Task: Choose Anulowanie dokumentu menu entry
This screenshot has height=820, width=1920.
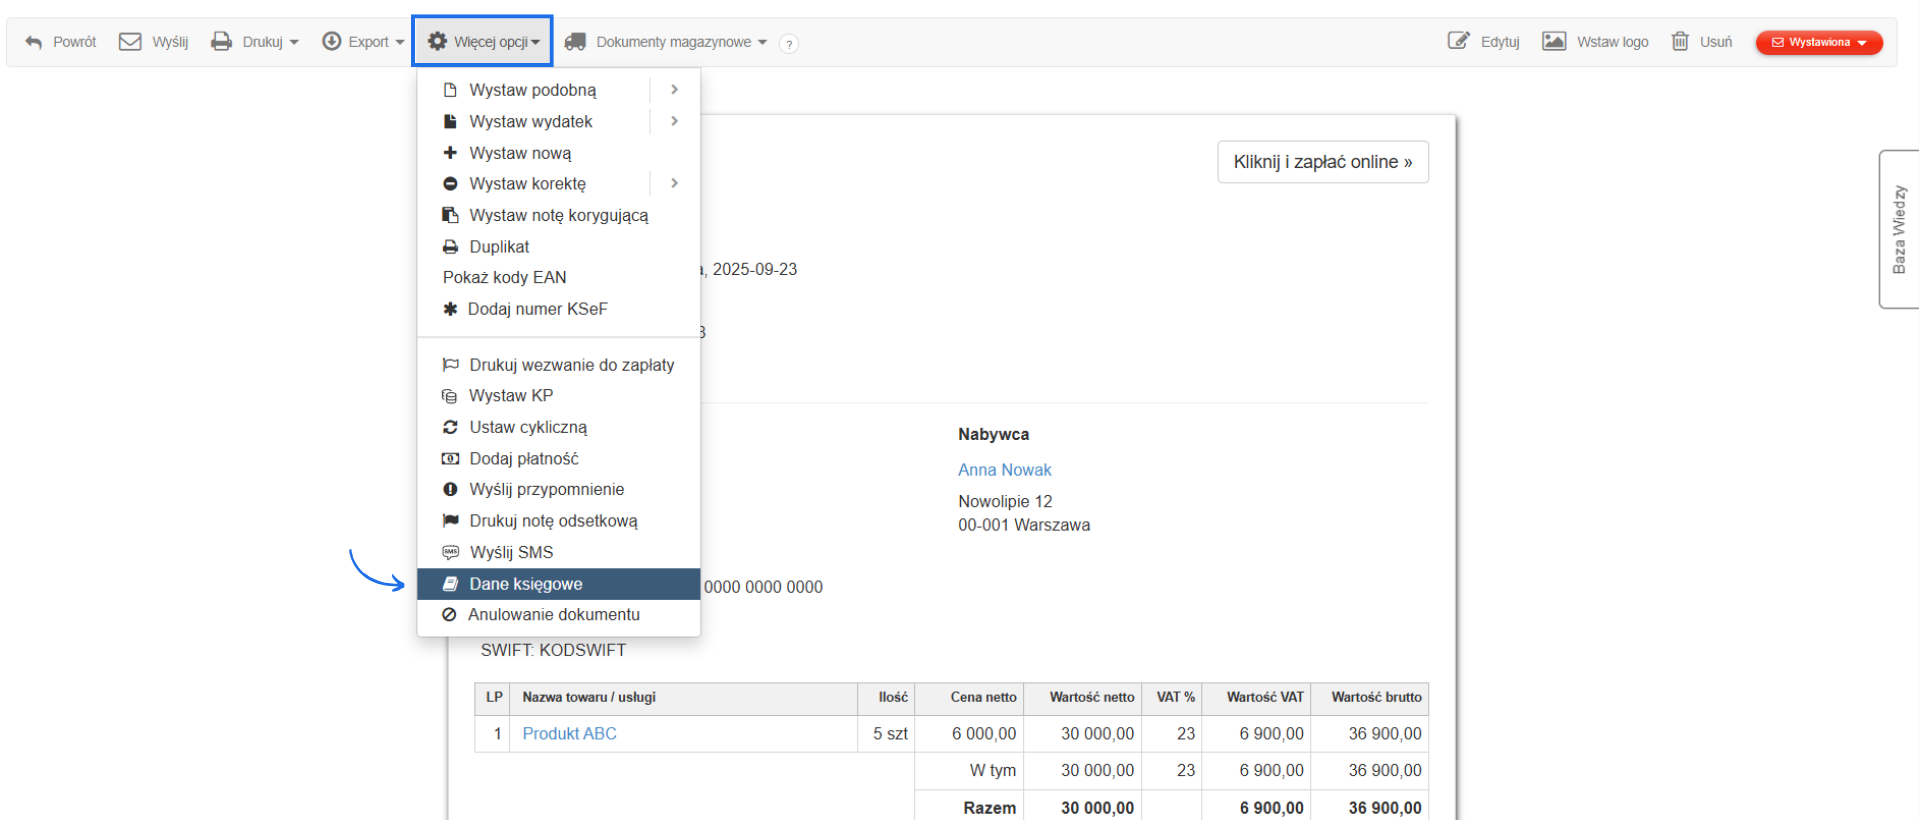Action: (553, 615)
